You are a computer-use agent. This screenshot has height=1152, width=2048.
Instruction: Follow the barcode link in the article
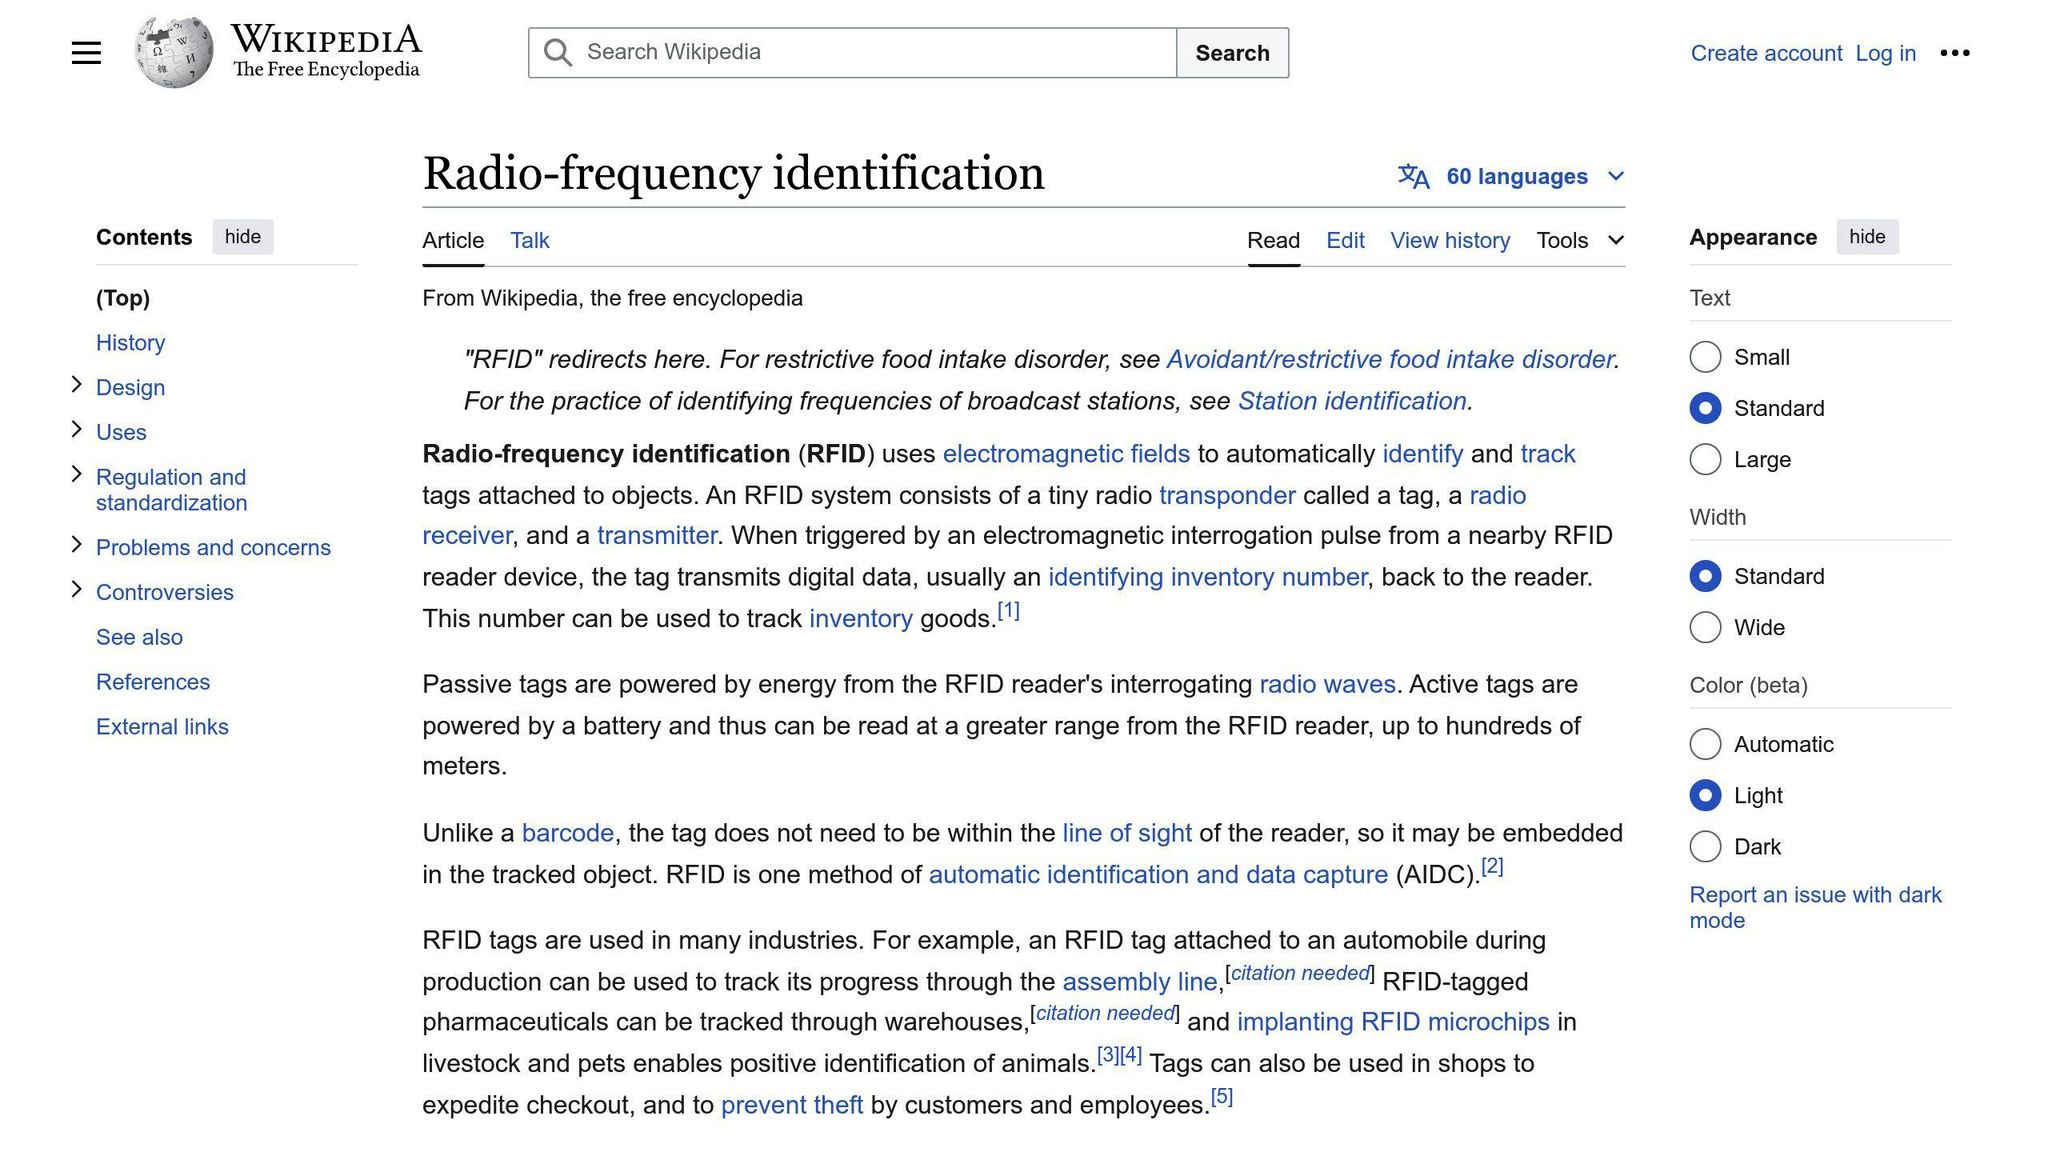pos(567,832)
